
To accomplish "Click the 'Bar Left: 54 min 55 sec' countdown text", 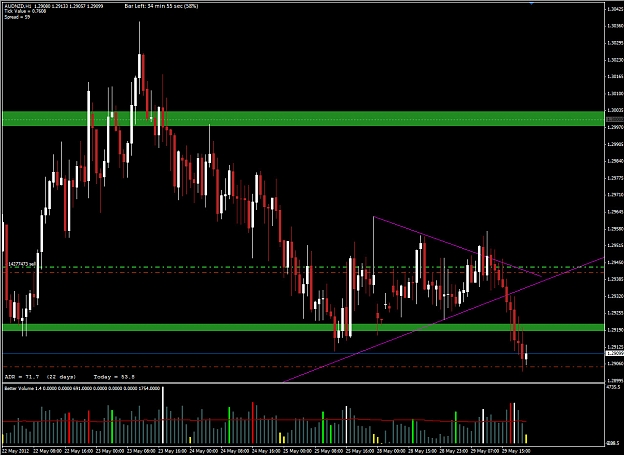I will [x=153, y=6].
